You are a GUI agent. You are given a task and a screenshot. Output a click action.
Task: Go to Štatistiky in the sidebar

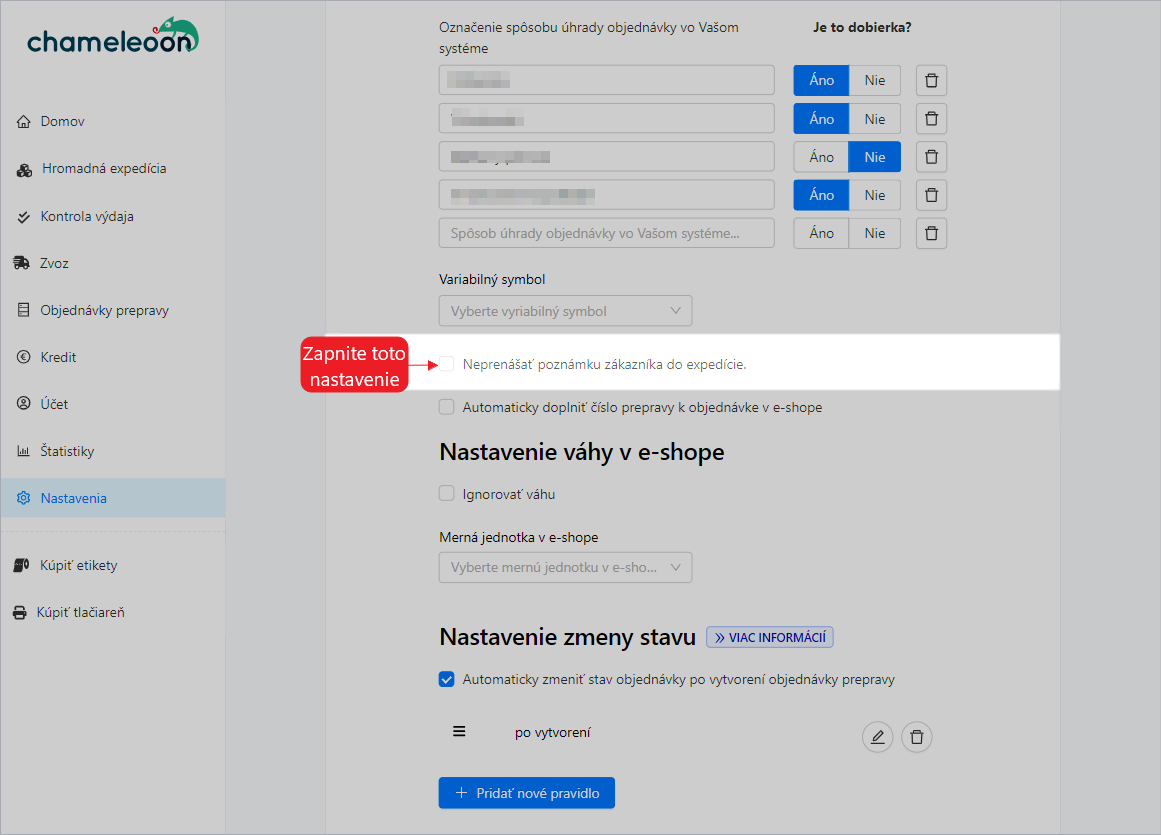pos(67,451)
